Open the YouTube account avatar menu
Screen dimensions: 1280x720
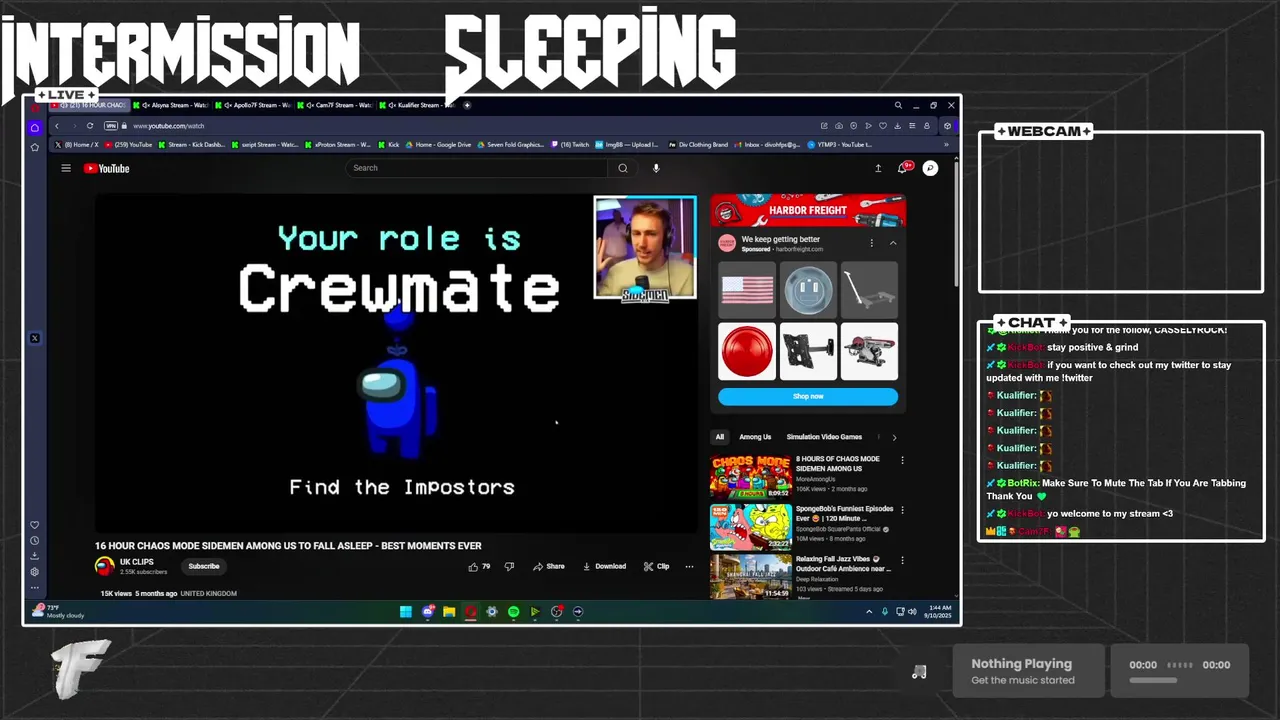pyautogui.click(x=930, y=168)
